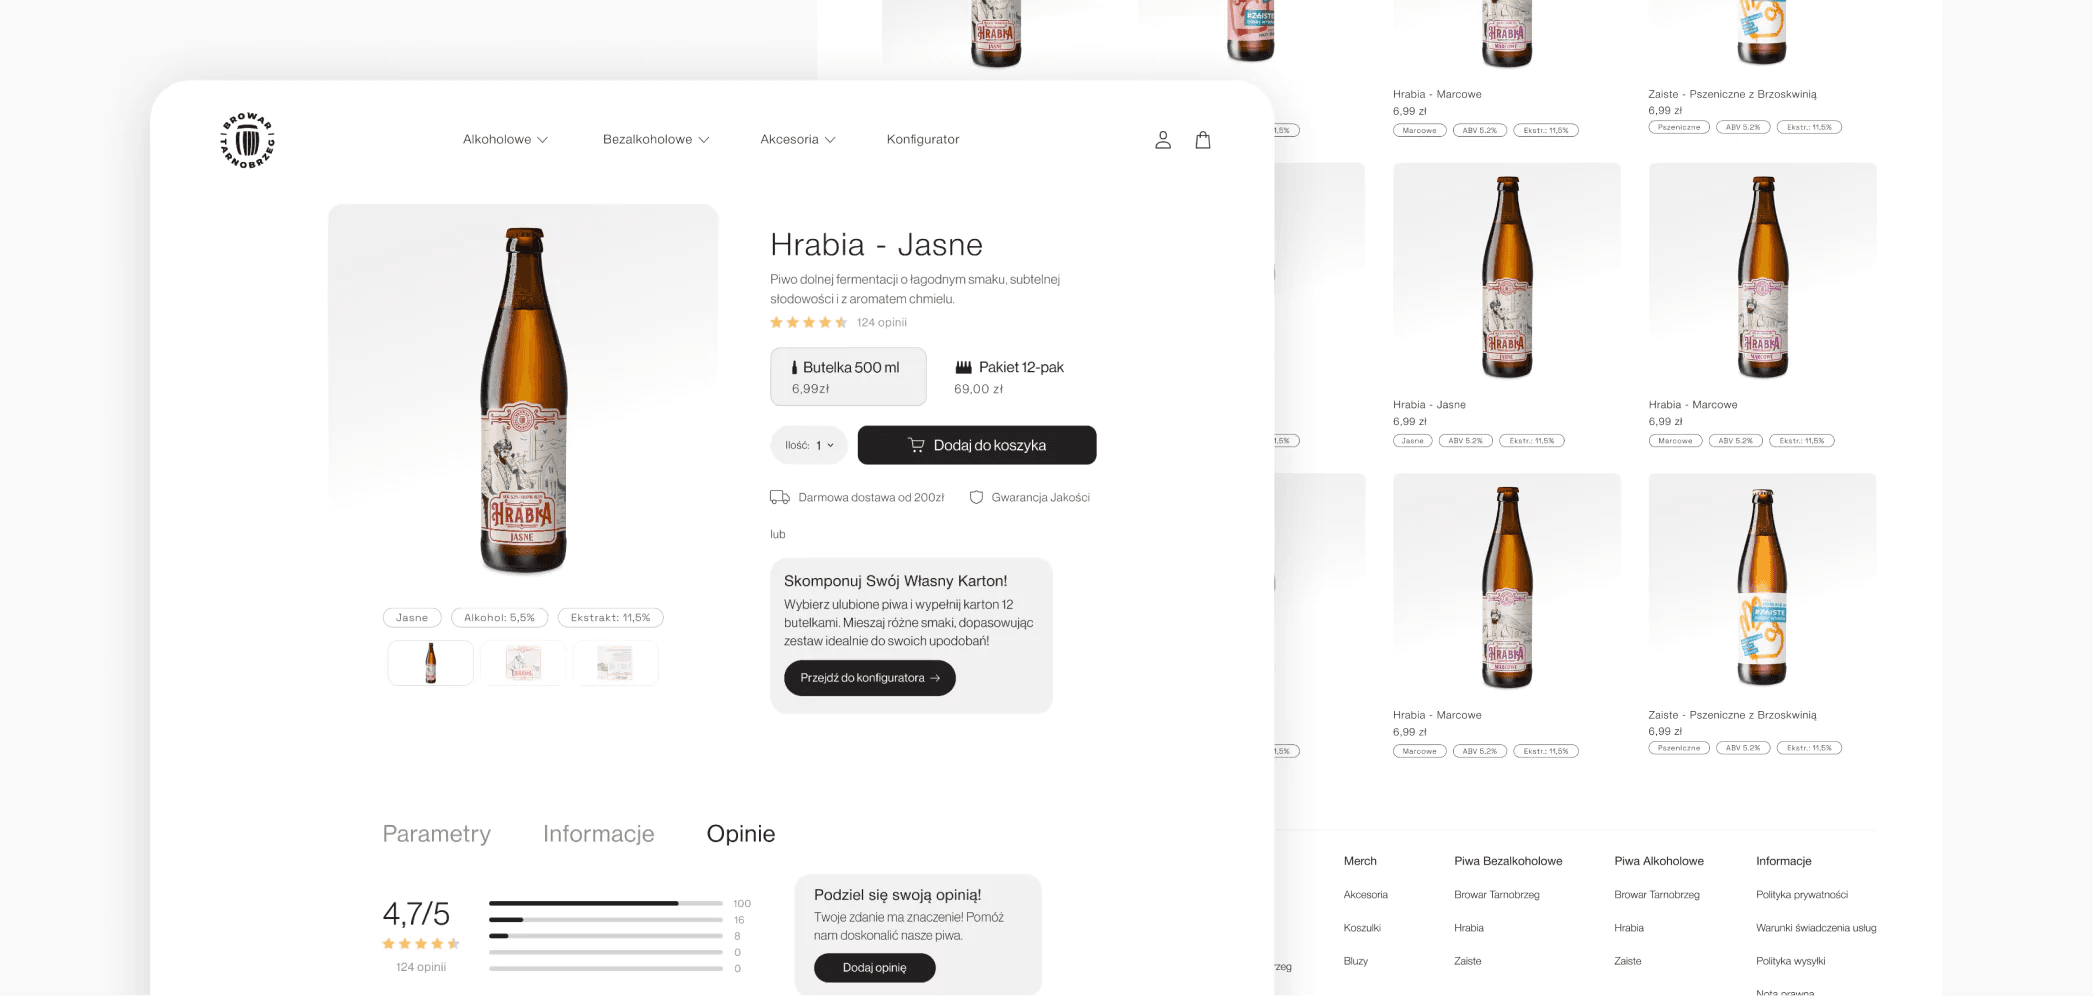Click the Browar Tarnobrzeg logo
The image size is (2093, 996).
[x=247, y=140]
